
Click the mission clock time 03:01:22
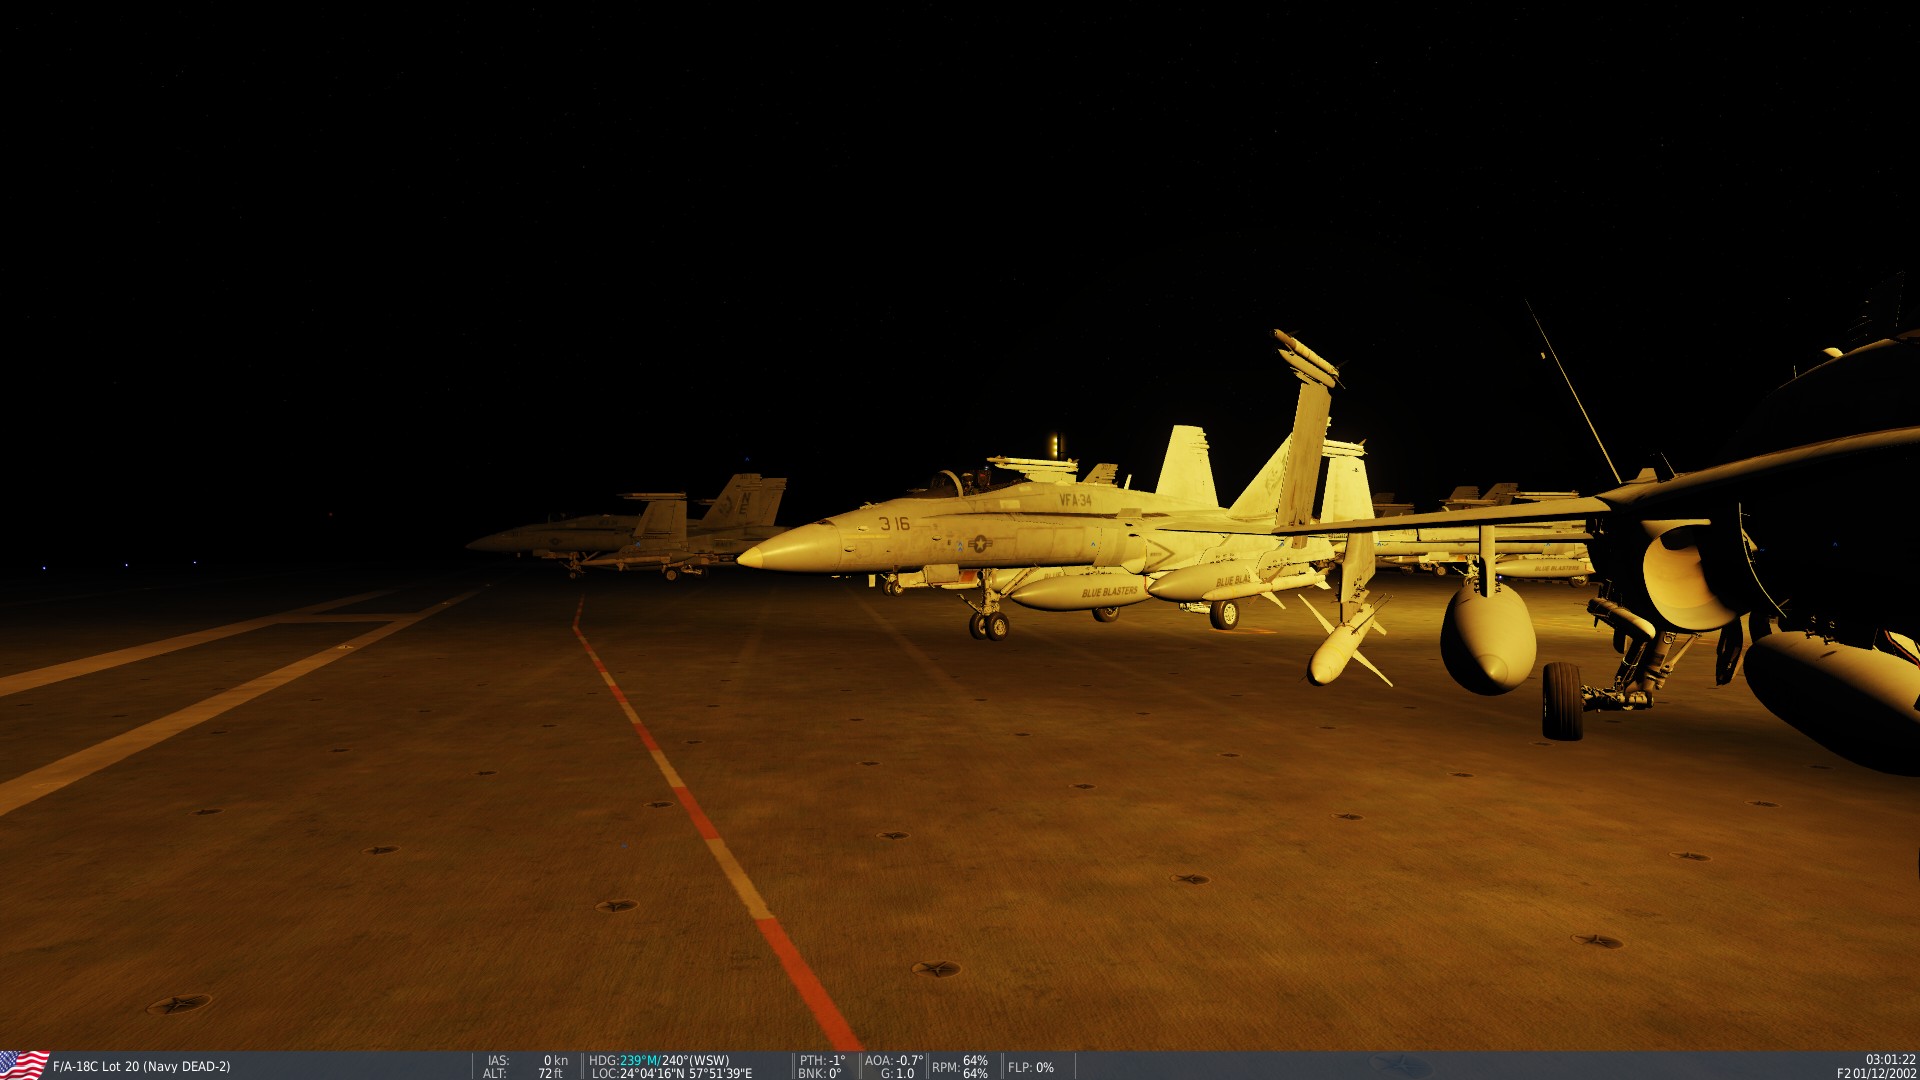(x=1890, y=1060)
